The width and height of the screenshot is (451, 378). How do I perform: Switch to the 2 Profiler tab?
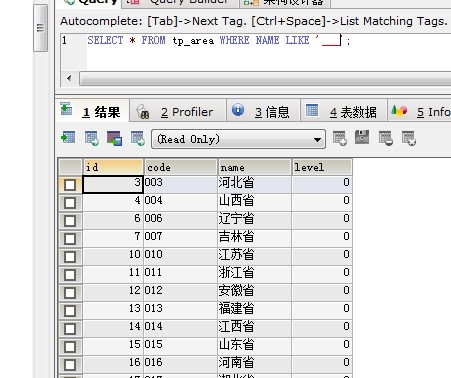[x=178, y=111]
